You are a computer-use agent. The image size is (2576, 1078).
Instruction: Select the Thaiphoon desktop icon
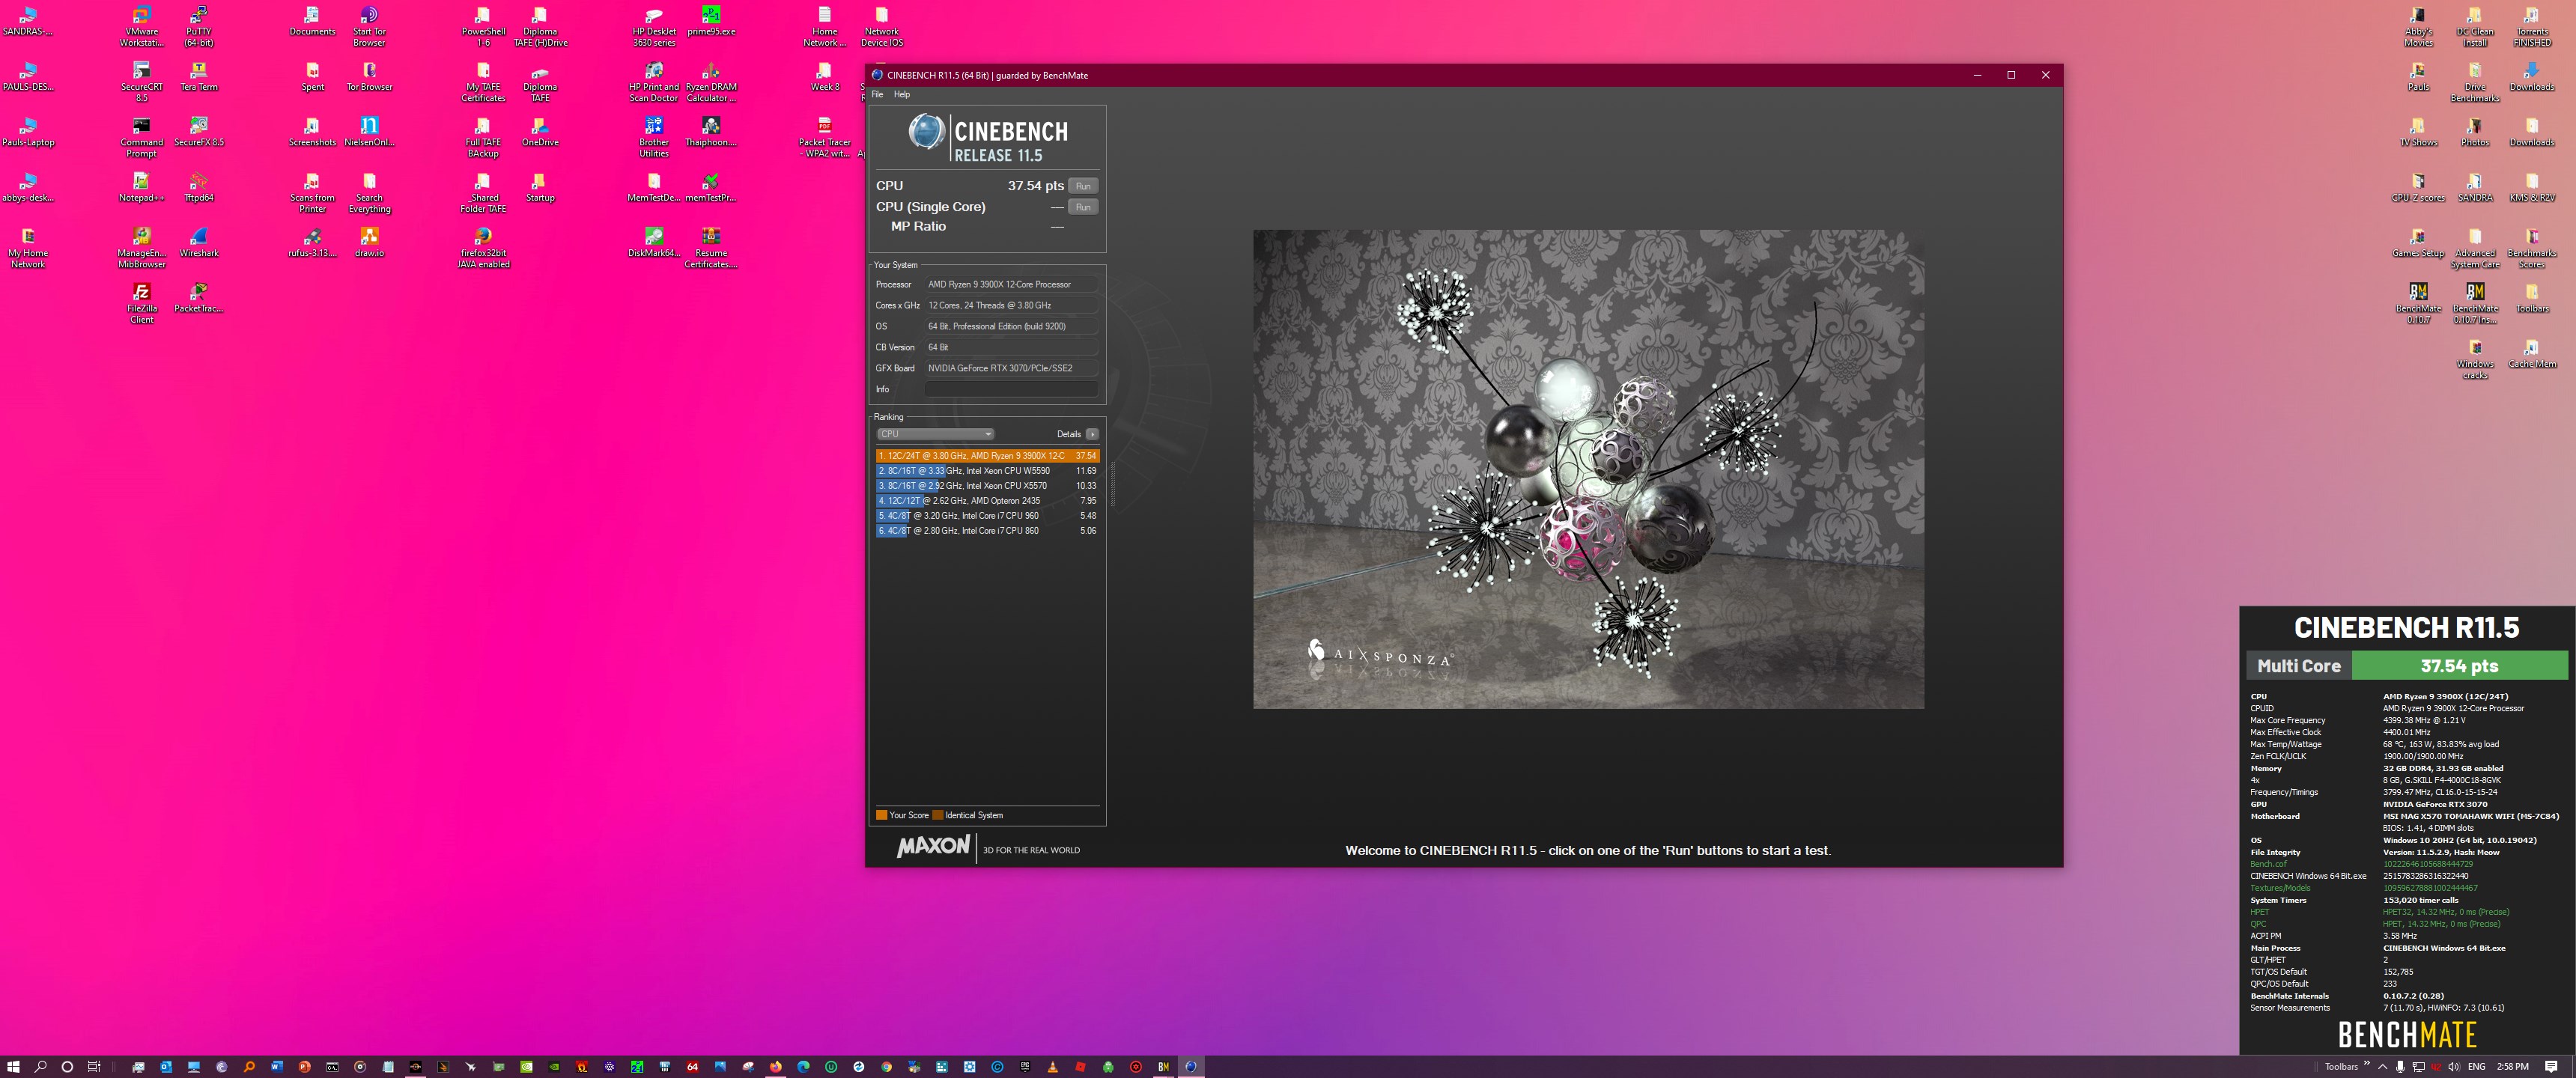pyautogui.click(x=711, y=132)
